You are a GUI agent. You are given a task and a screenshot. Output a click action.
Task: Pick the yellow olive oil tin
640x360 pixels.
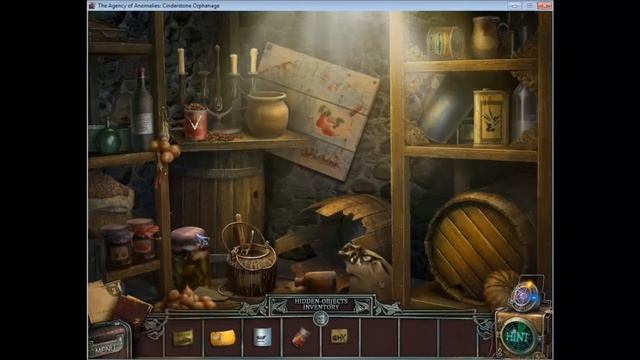(491, 118)
